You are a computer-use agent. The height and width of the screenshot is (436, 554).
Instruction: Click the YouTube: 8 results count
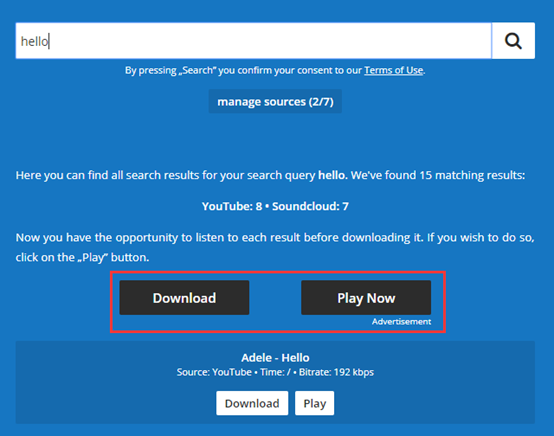pos(232,206)
